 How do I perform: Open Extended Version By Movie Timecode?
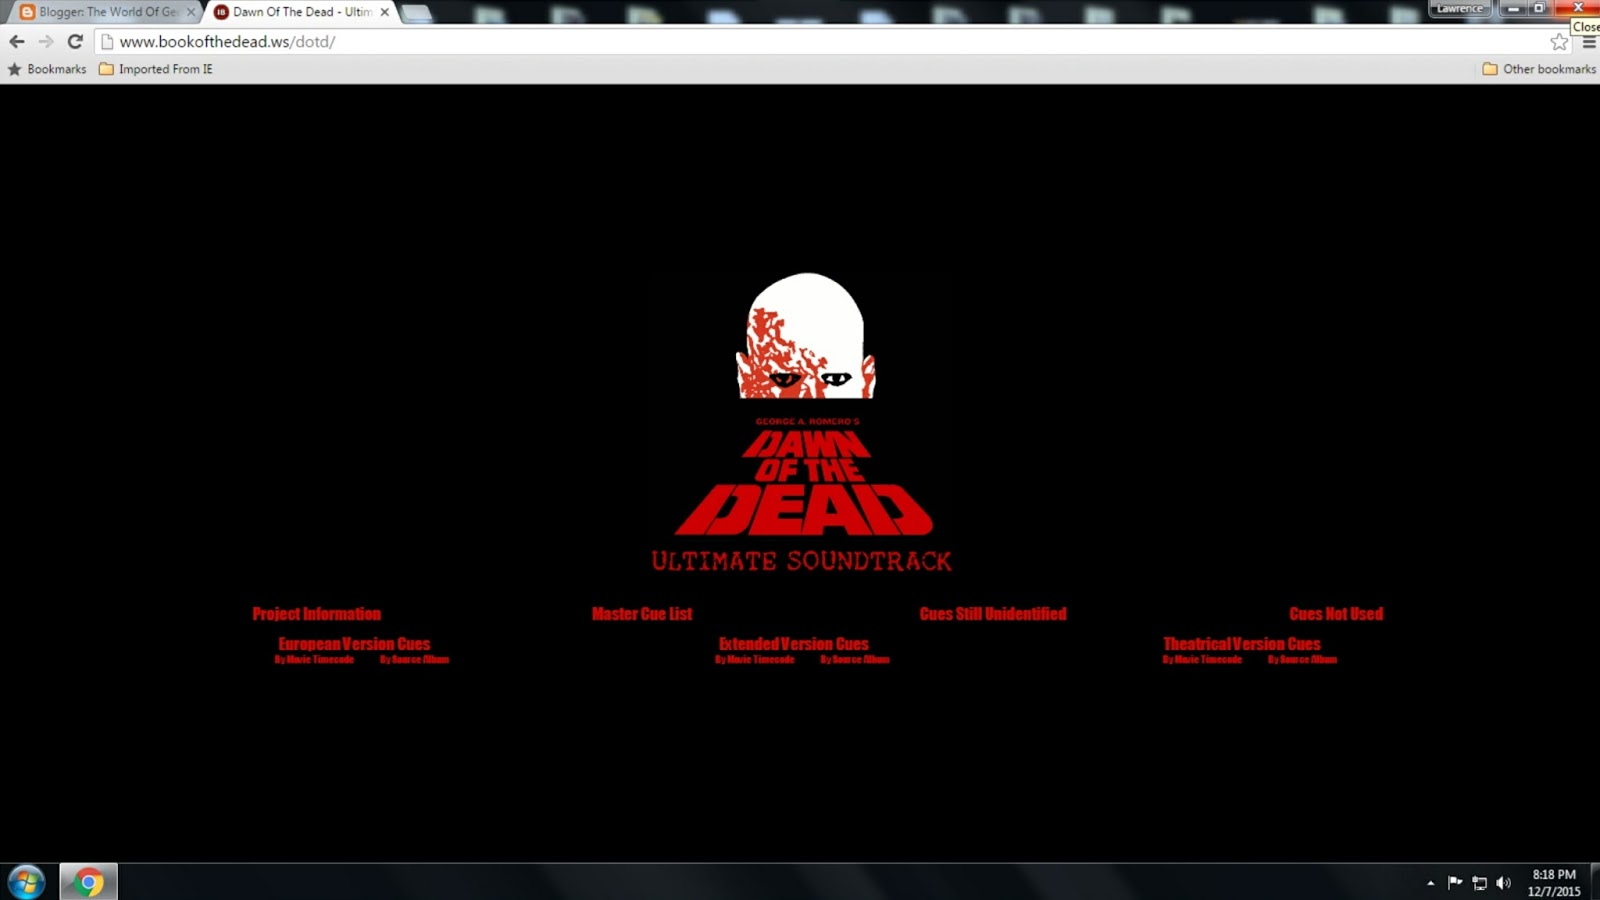tap(754, 660)
